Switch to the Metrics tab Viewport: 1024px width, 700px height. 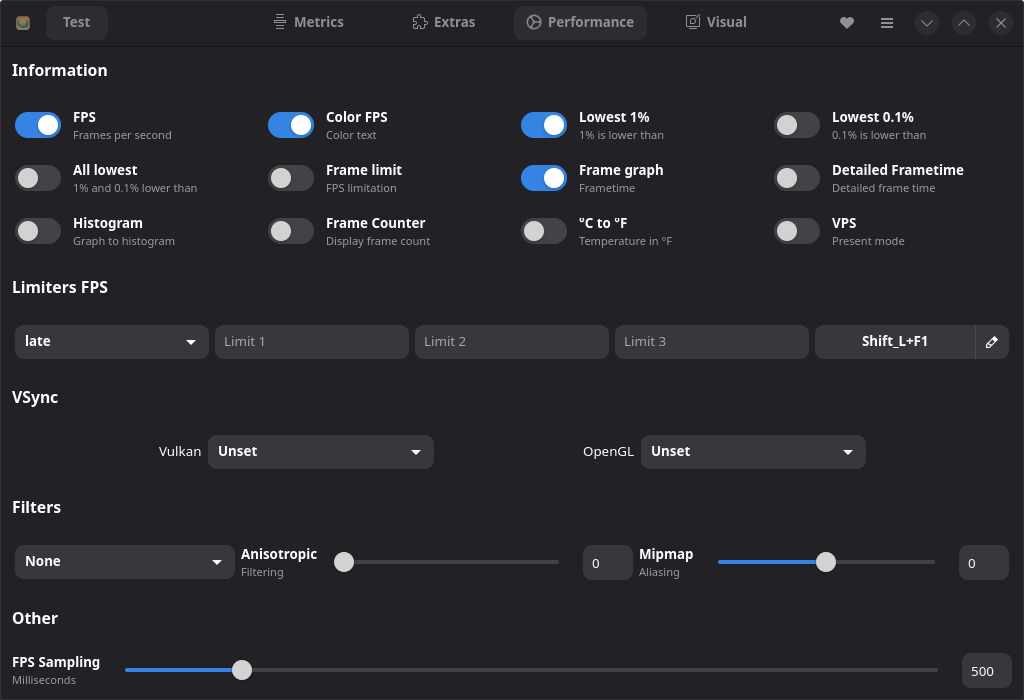[x=308, y=22]
